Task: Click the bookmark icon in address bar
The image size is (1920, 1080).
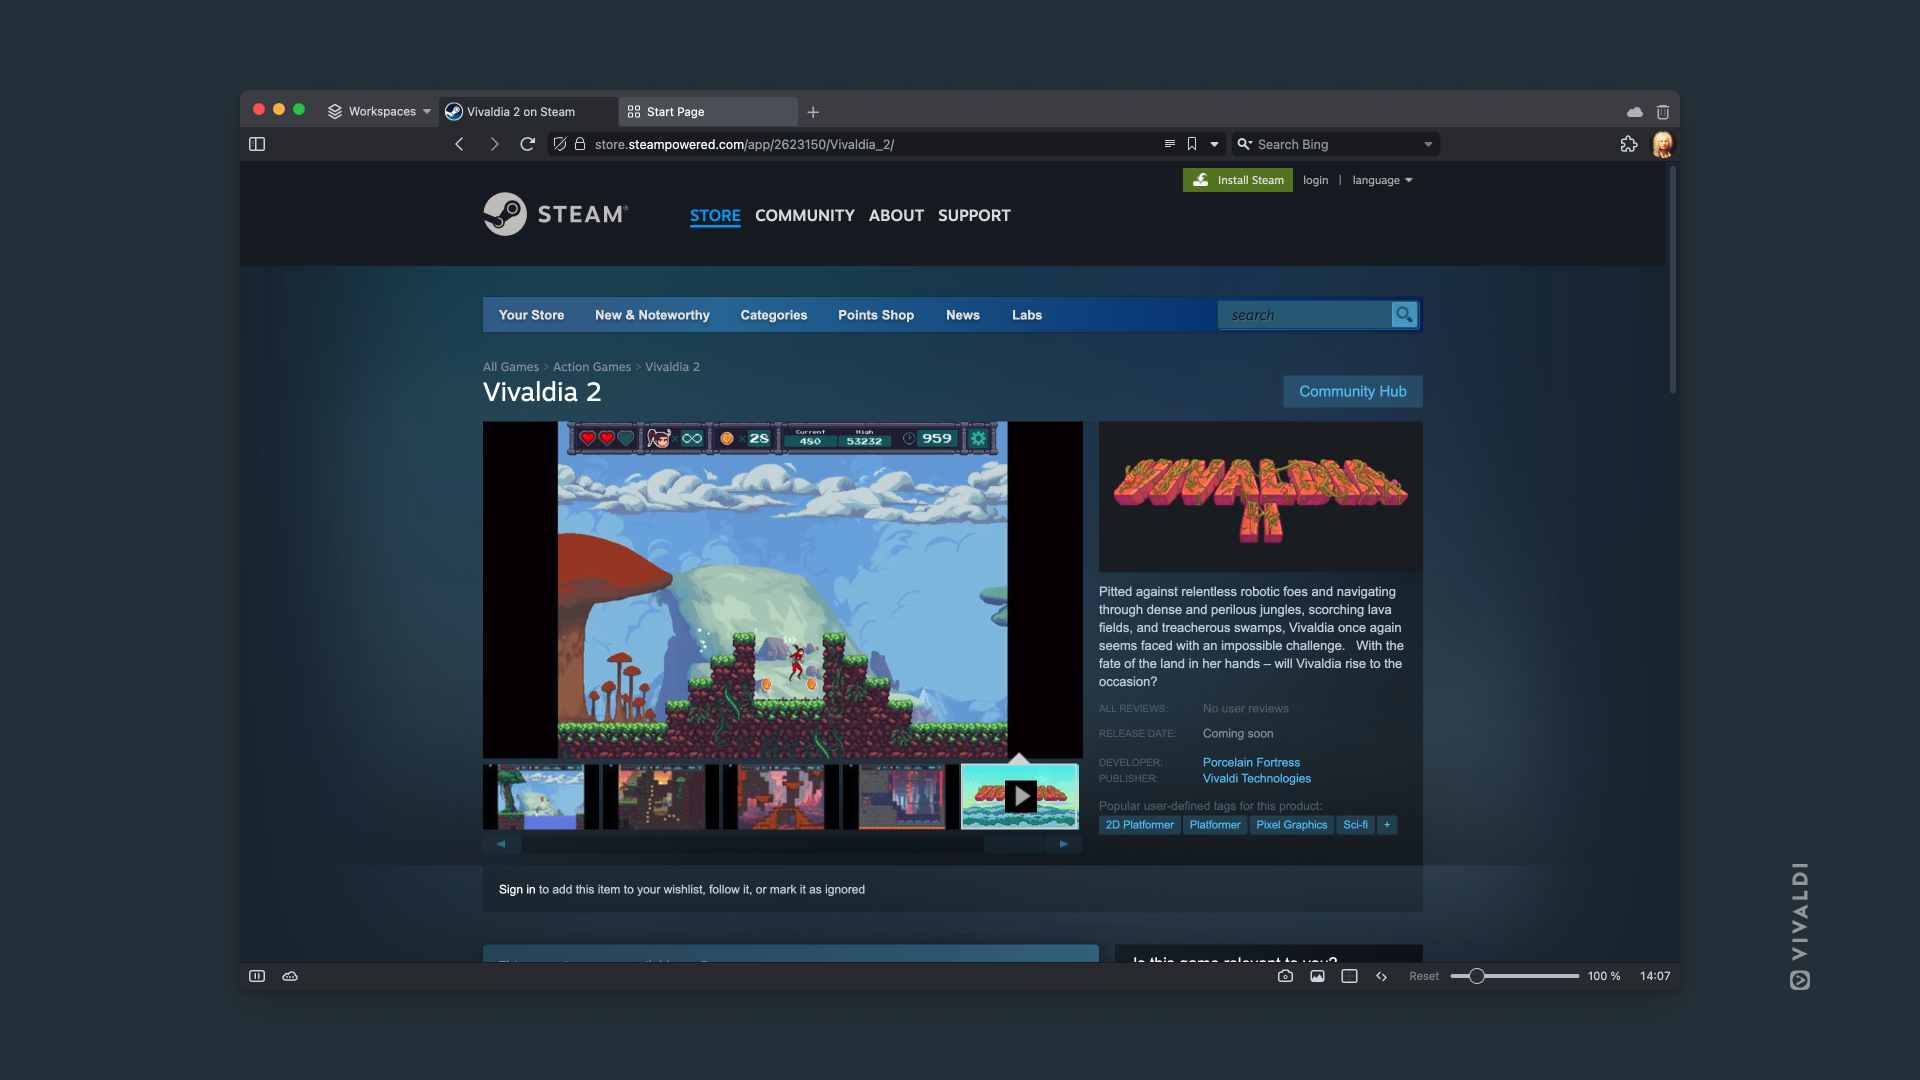Action: [x=1192, y=144]
